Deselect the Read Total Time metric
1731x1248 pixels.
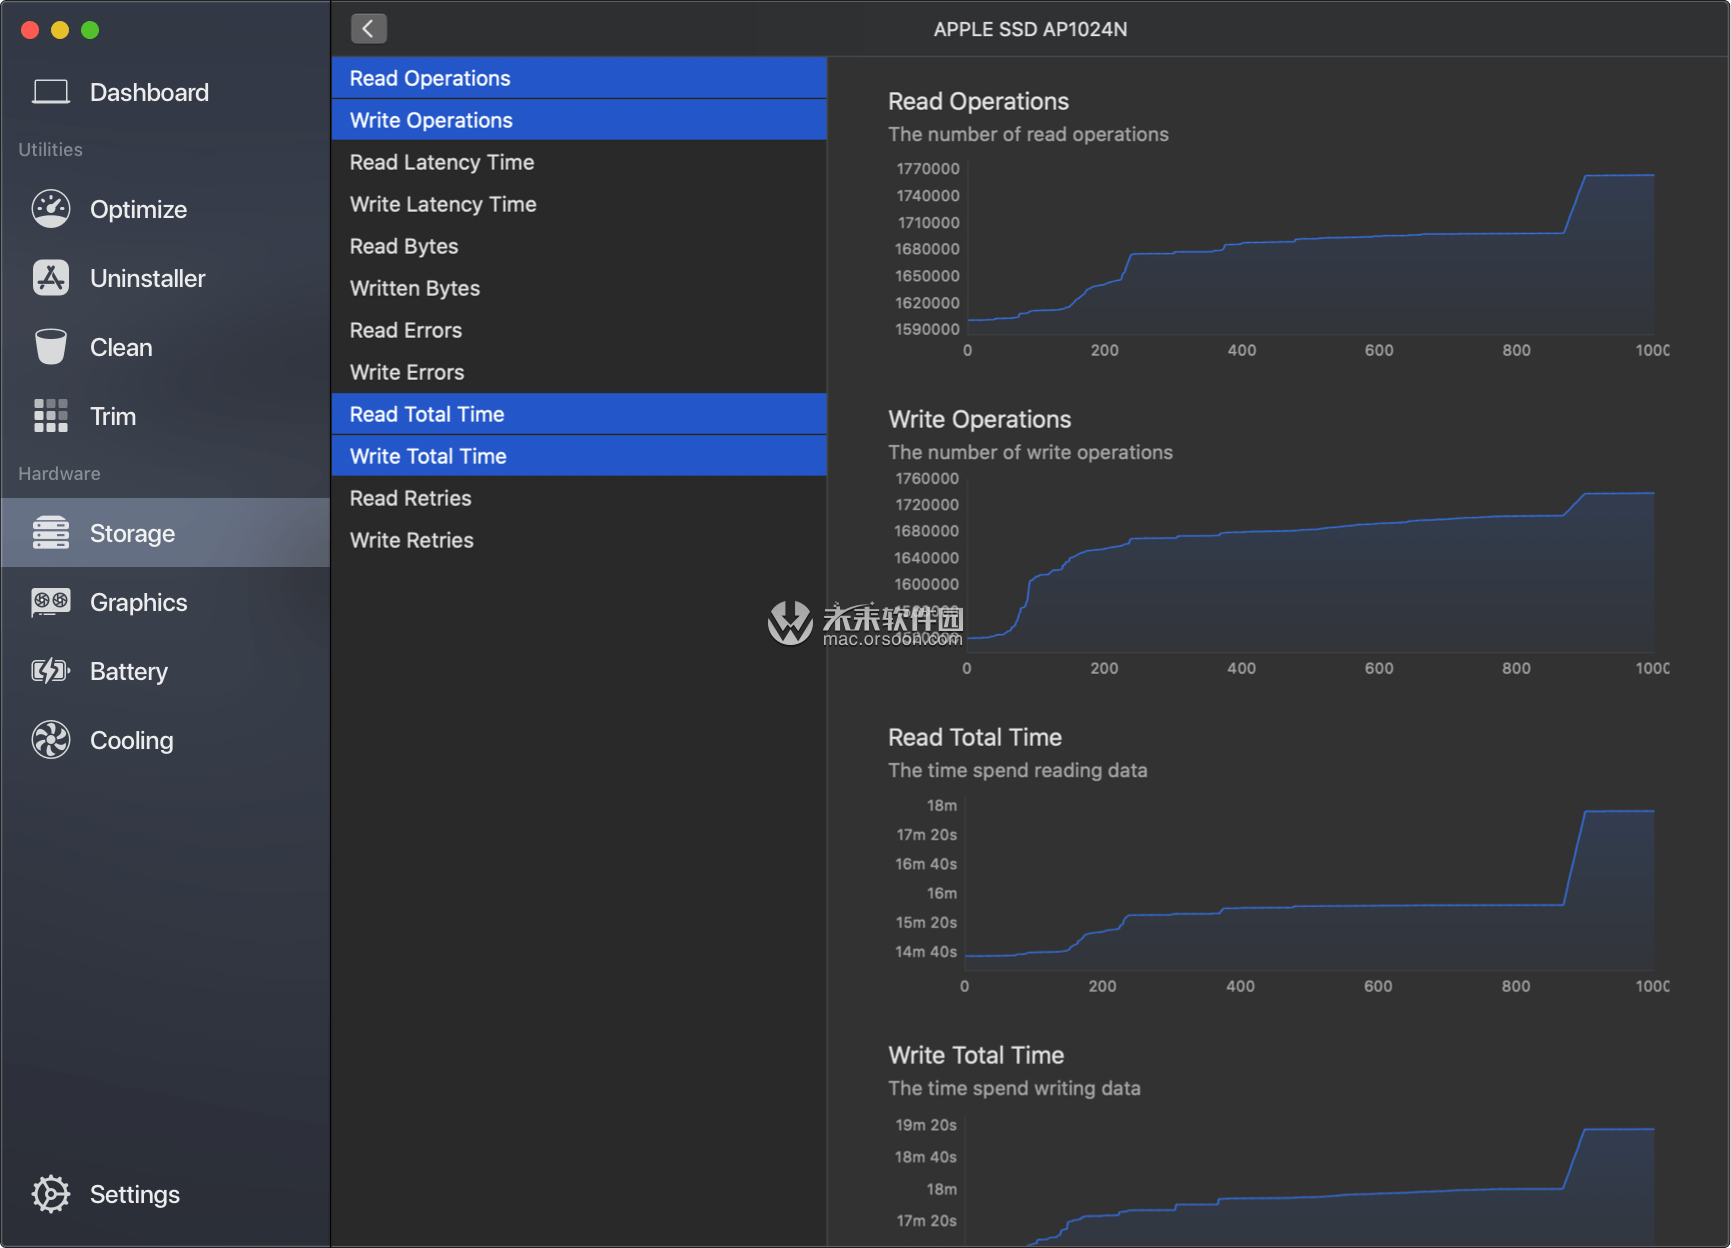pyautogui.click(x=579, y=414)
